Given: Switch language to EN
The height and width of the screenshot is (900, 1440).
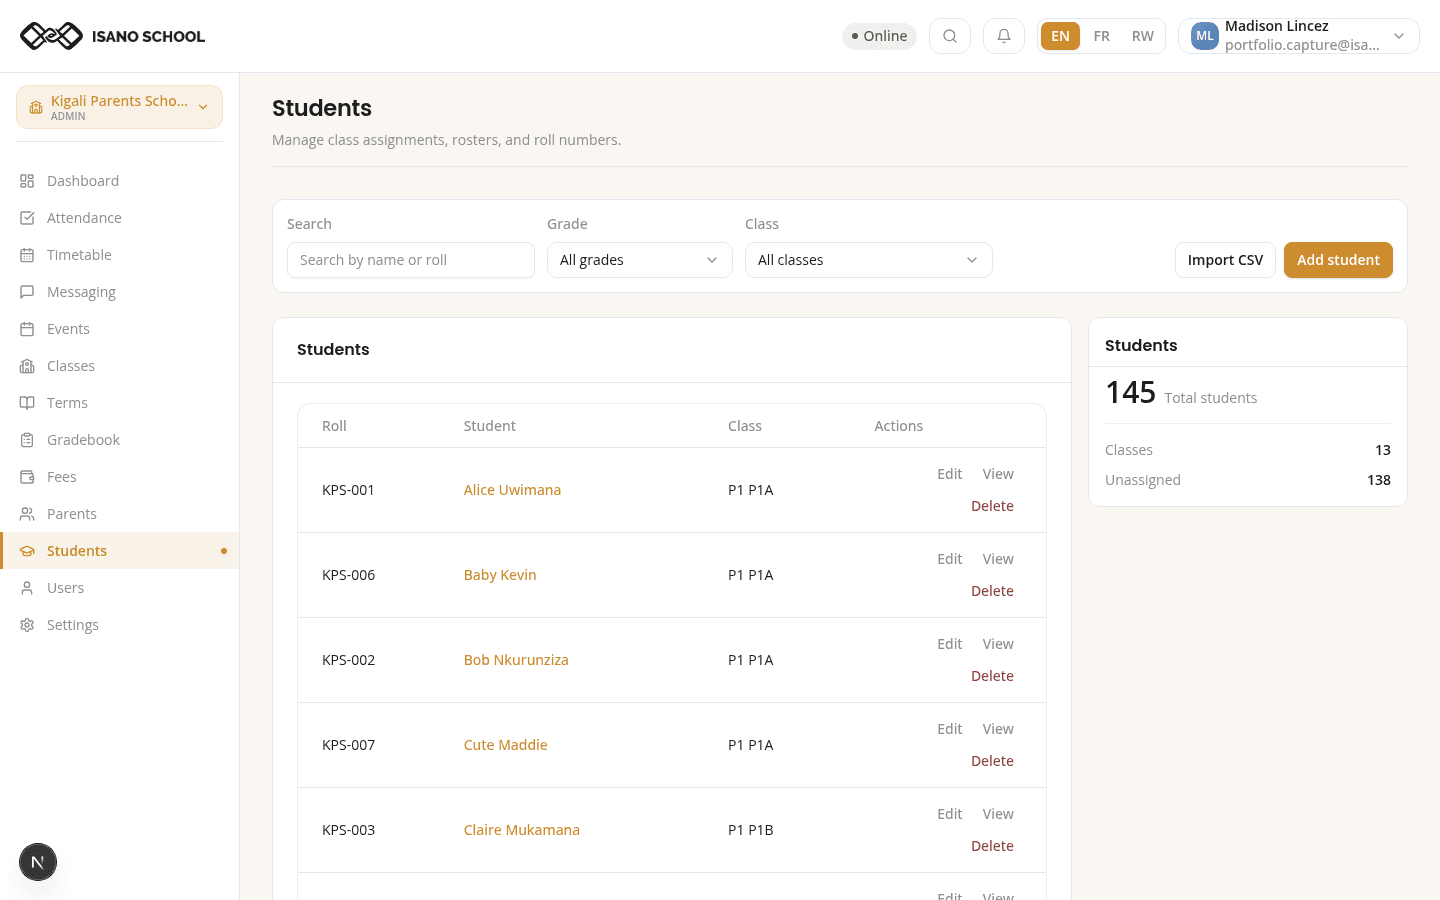Looking at the screenshot, I should tap(1060, 36).
